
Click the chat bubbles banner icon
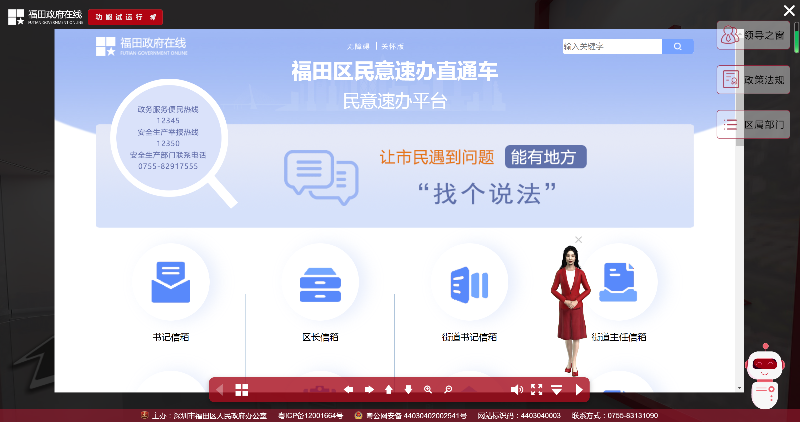coord(321,177)
